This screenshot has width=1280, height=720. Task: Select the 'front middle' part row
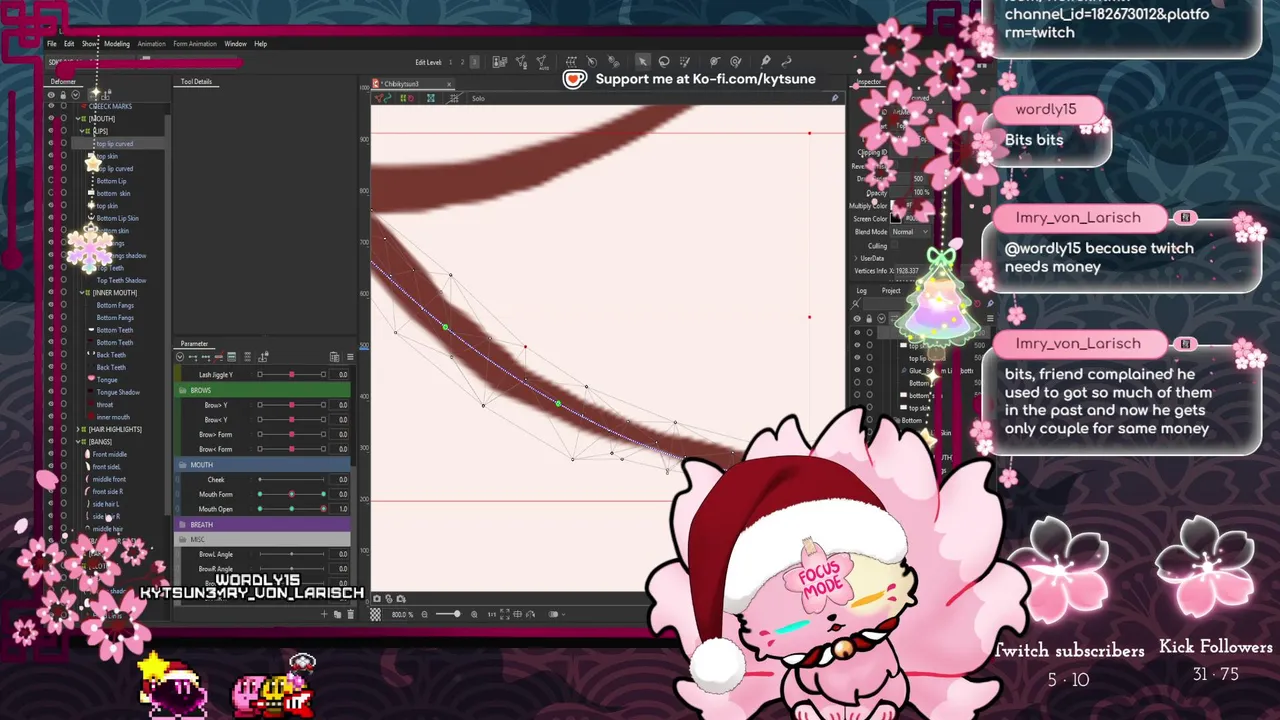point(109,454)
